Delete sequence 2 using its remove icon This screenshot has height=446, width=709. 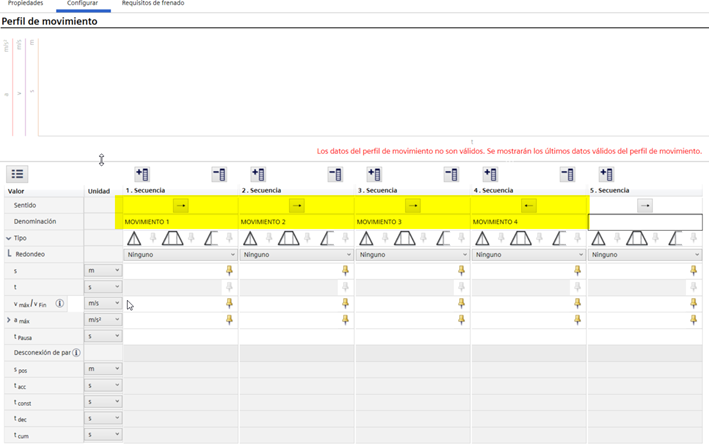[x=335, y=174]
